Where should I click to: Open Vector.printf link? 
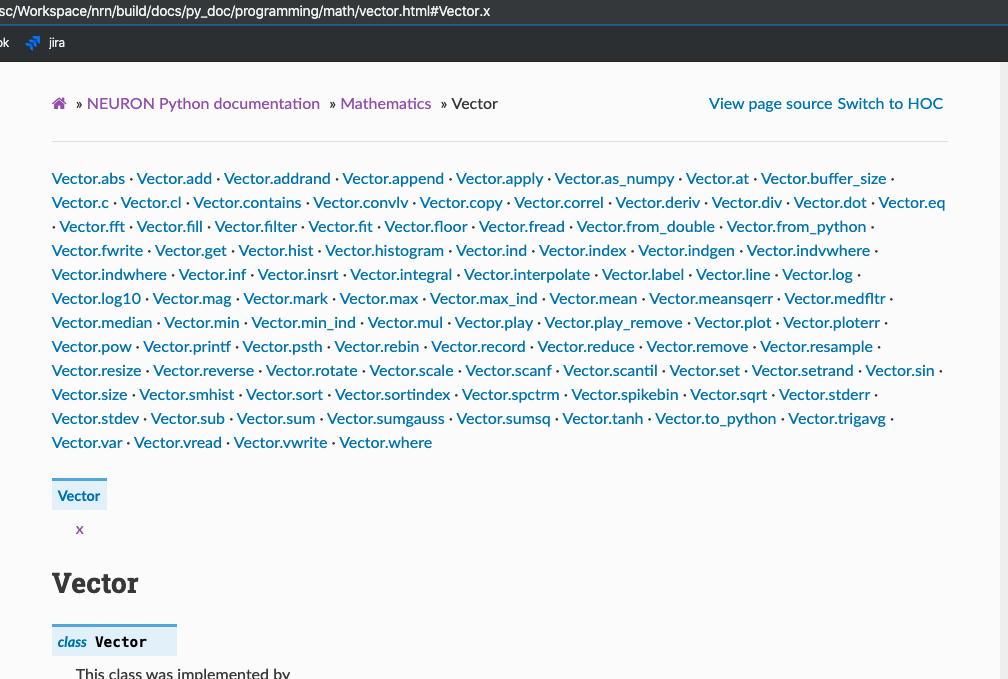click(187, 347)
